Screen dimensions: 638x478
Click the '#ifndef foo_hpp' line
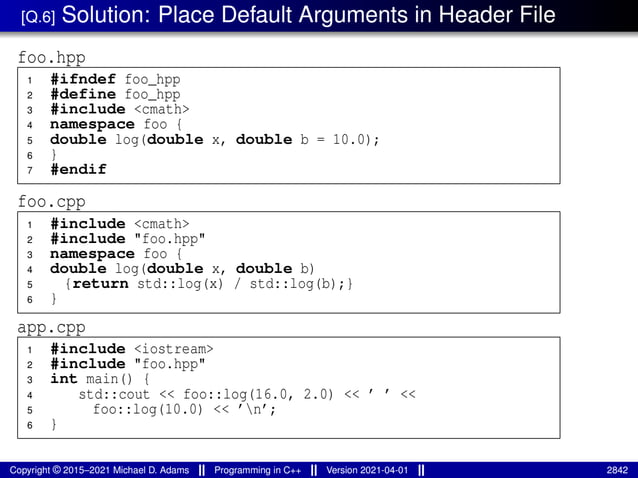coord(115,79)
